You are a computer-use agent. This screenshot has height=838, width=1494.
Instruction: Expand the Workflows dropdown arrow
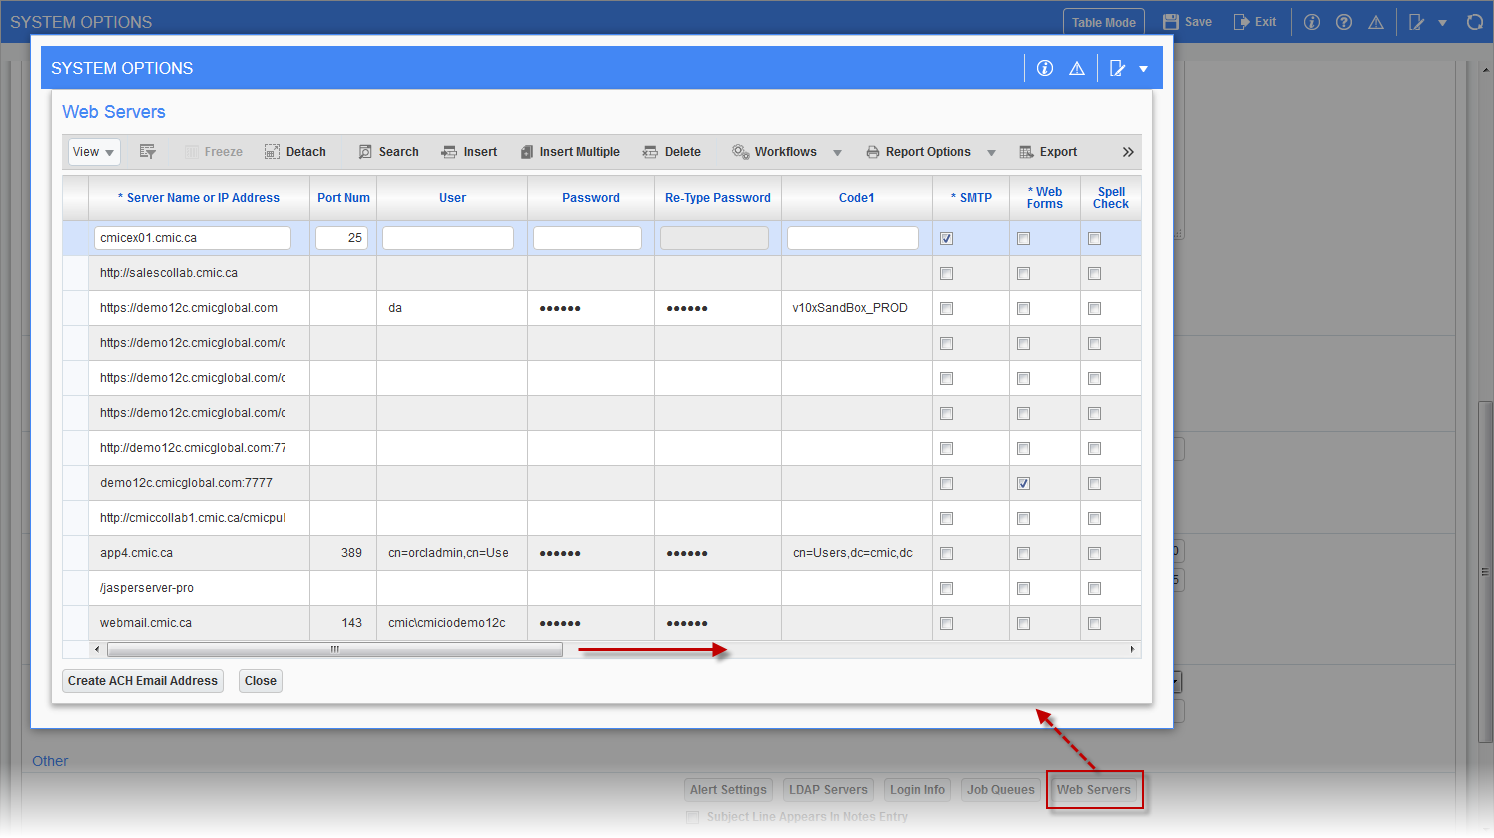(x=838, y=153)
